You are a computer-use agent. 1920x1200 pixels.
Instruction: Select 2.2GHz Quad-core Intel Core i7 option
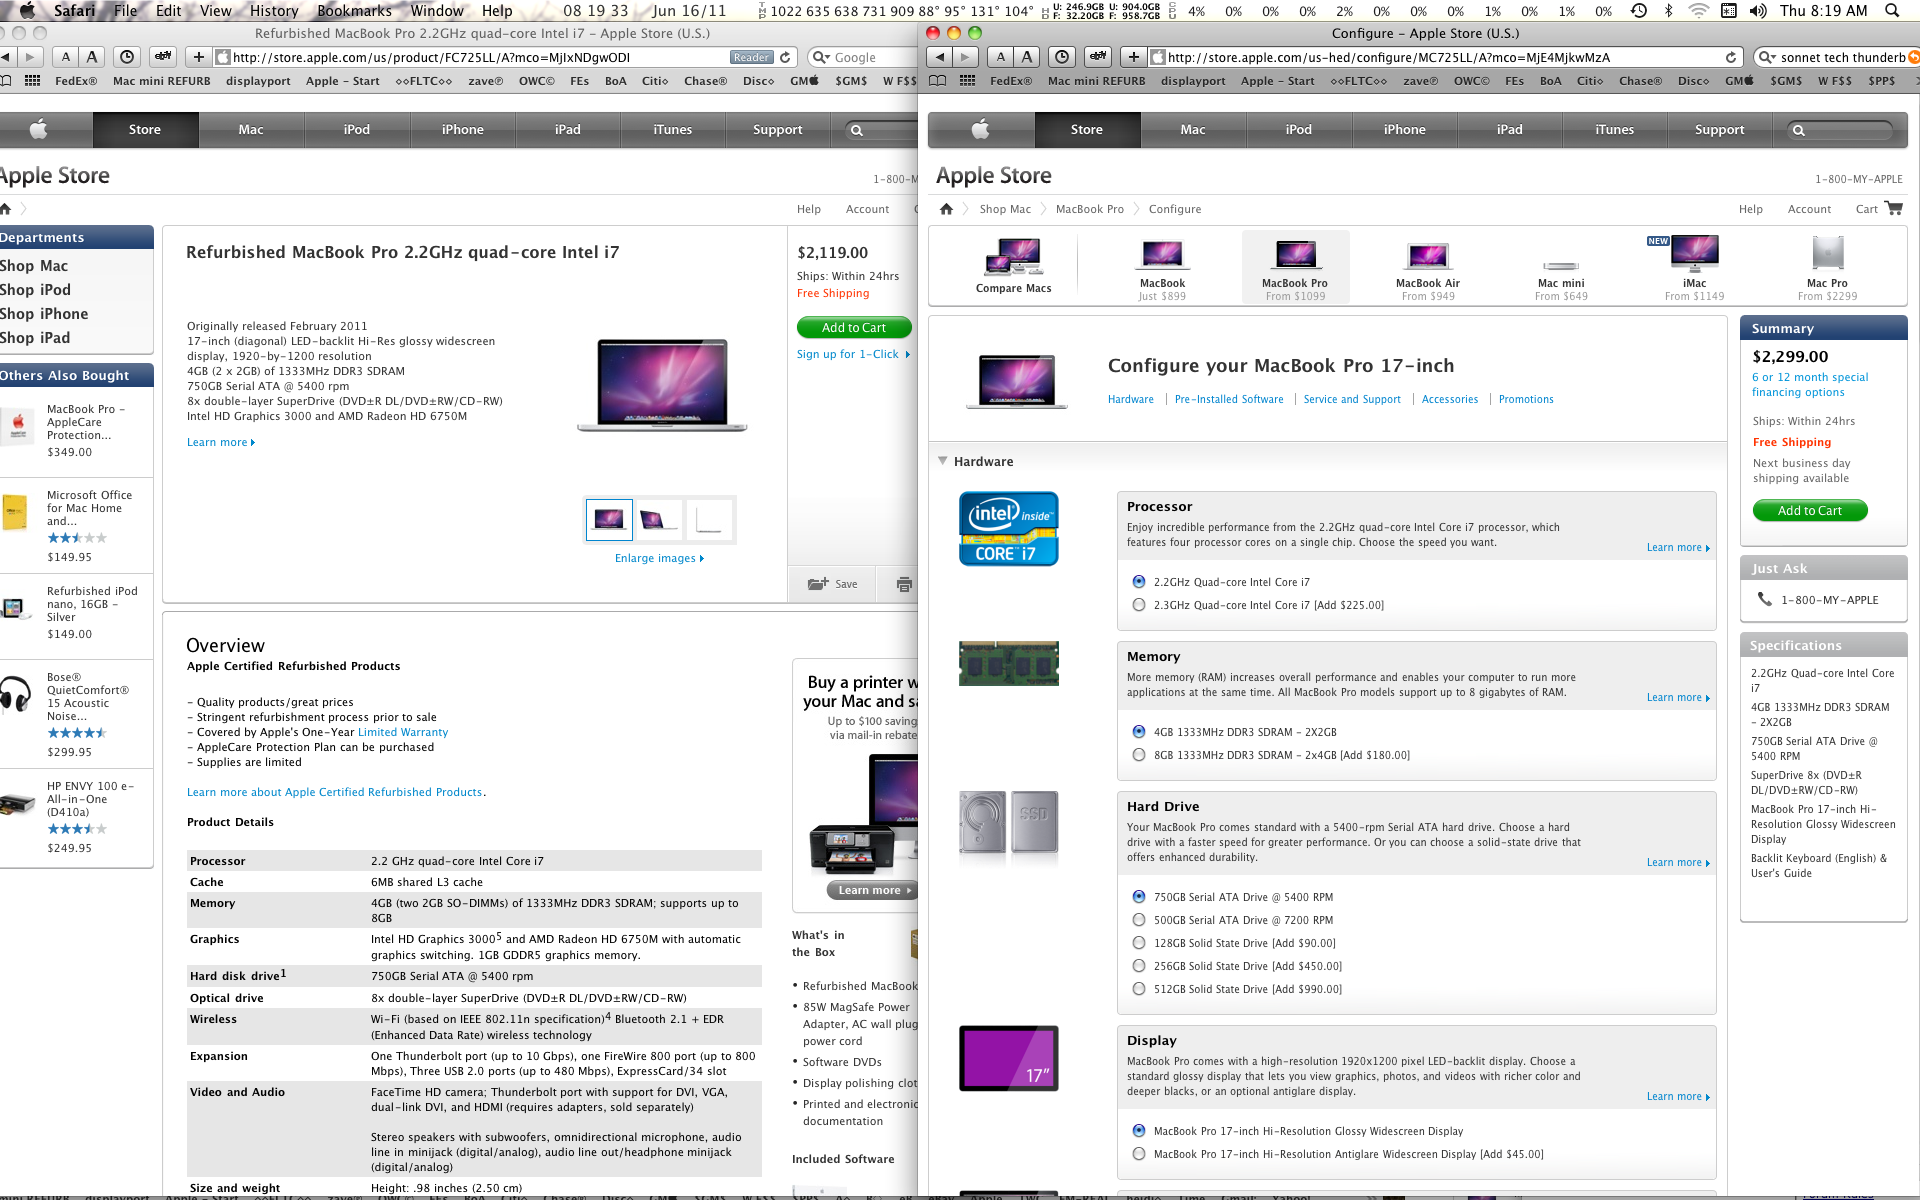tap(1139, 582)
